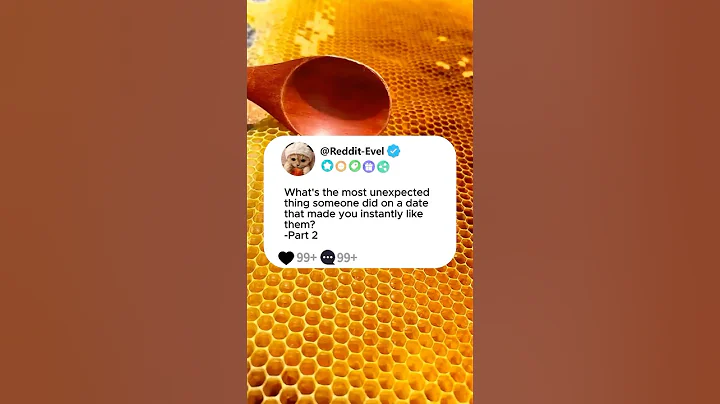The width and height of the screenshot is (720, 404).
Task: Click the @Reddit-Evel username
Action: click(x=352, y=151)
